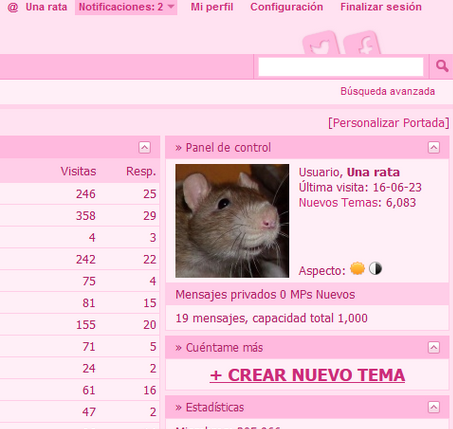Collapse the Cuéntame más box

434,347
